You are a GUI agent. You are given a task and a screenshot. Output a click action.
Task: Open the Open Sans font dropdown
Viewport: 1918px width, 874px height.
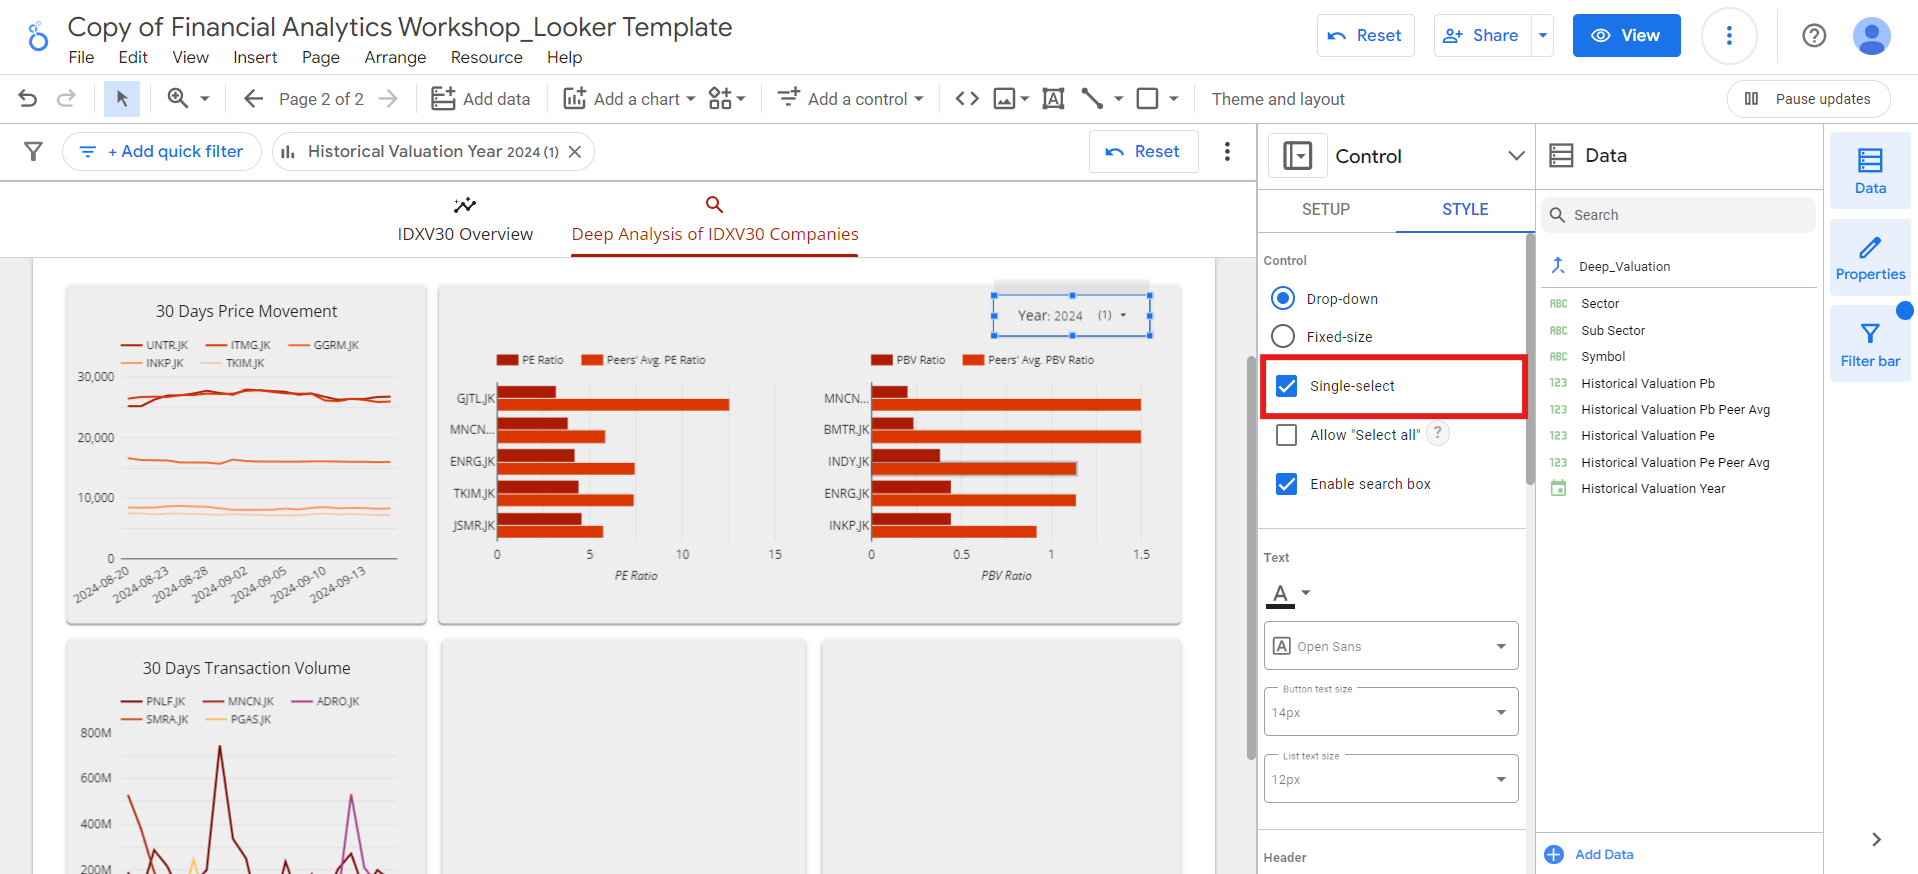click(1391, 646)
